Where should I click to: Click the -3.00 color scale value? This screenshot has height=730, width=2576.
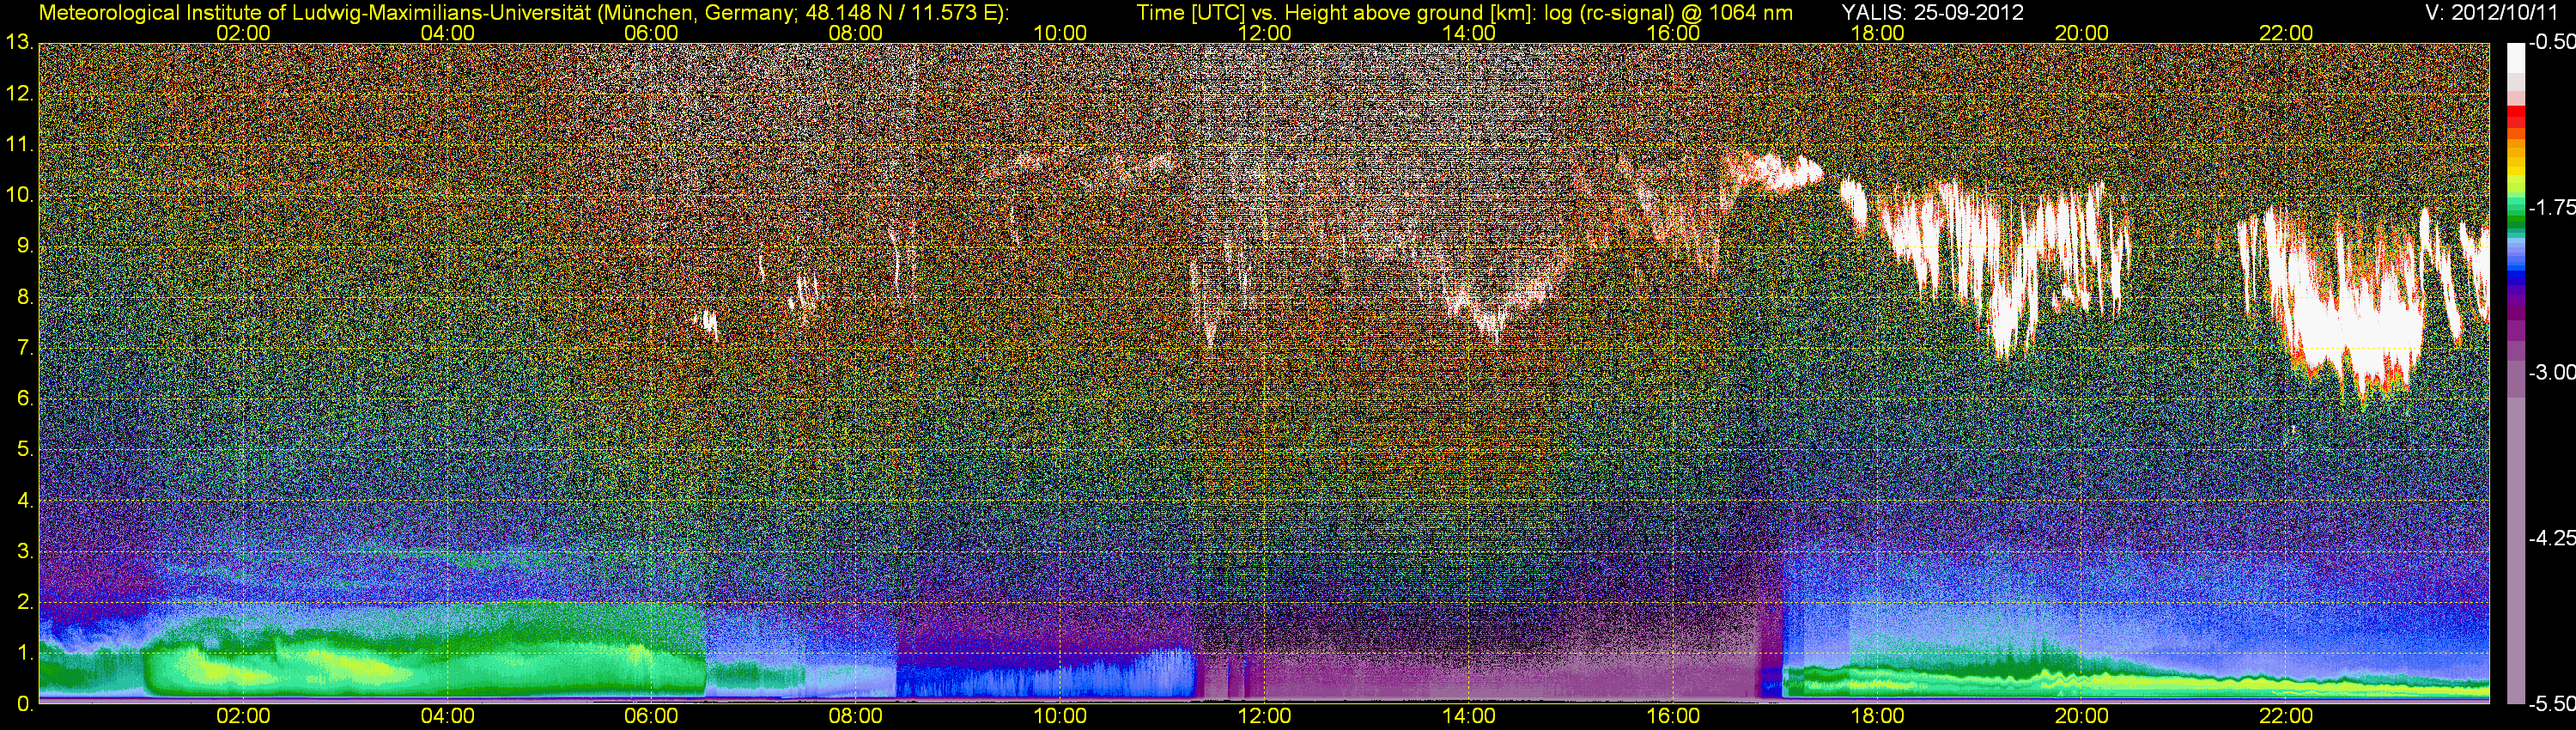coord(2551,373)
